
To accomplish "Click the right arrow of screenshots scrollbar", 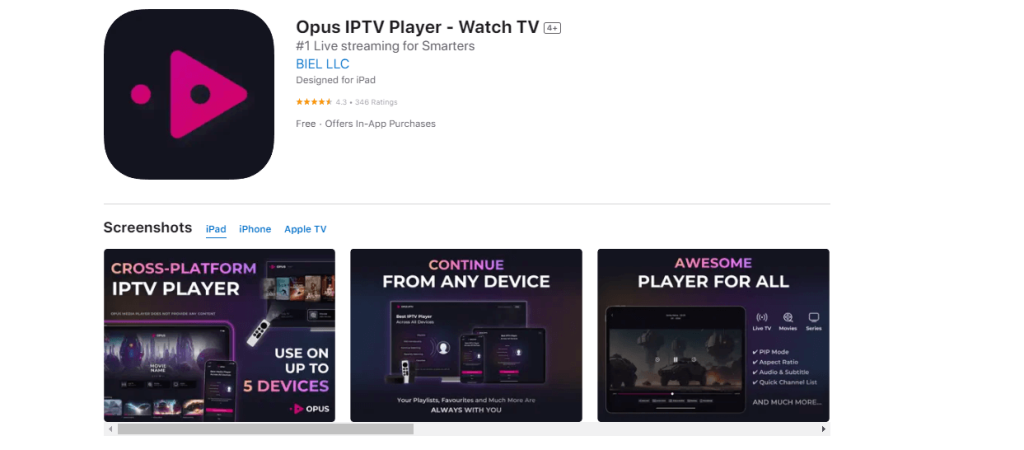I will (x=824, y=429).
